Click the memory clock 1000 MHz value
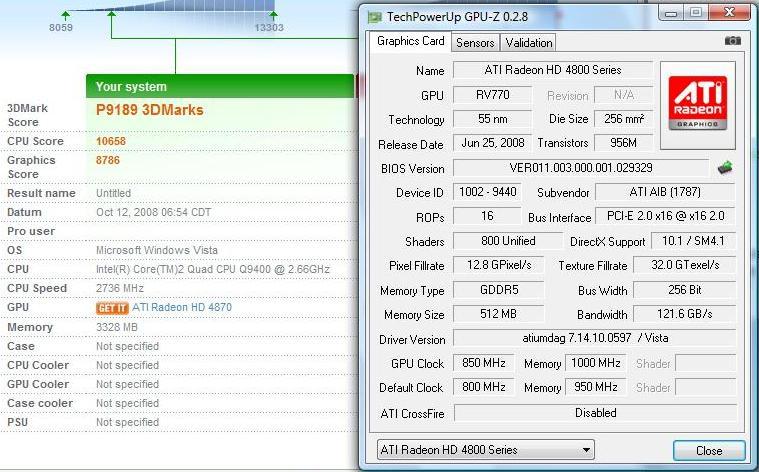This screenshot has width=759, height=472. point(595,363)
